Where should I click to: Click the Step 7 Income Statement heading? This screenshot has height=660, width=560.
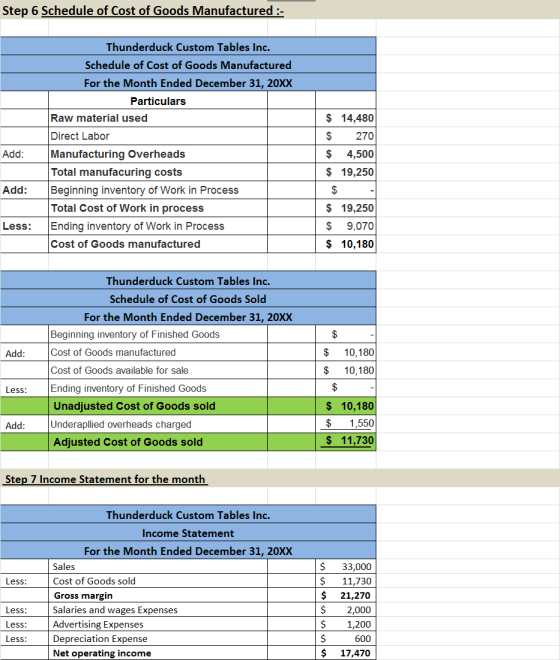point(105,479)
